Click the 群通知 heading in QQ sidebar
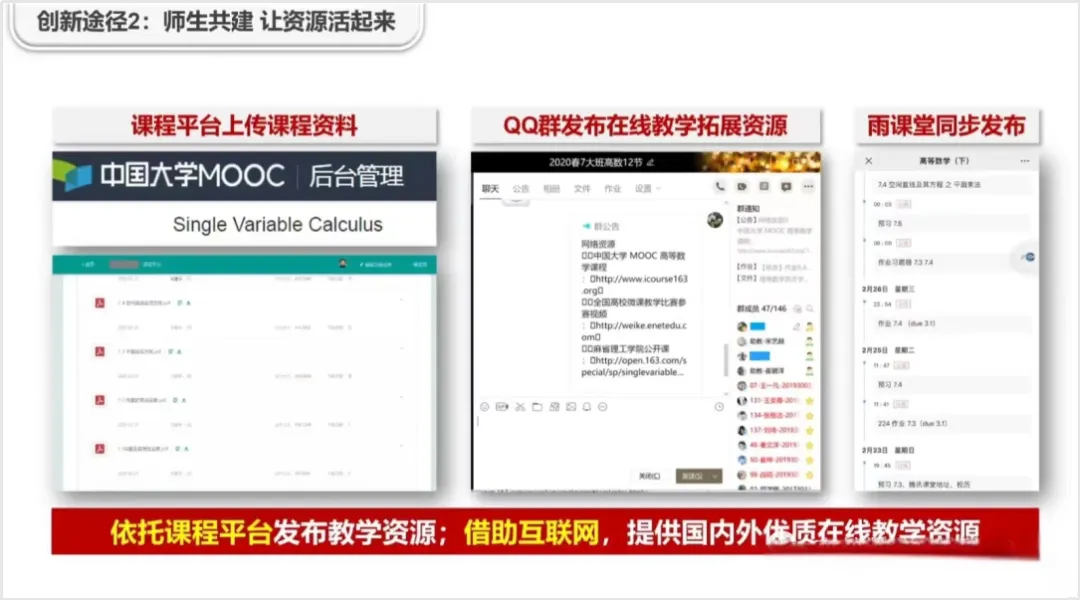This screenshot has width=1080, height=600. coord(748,208)
